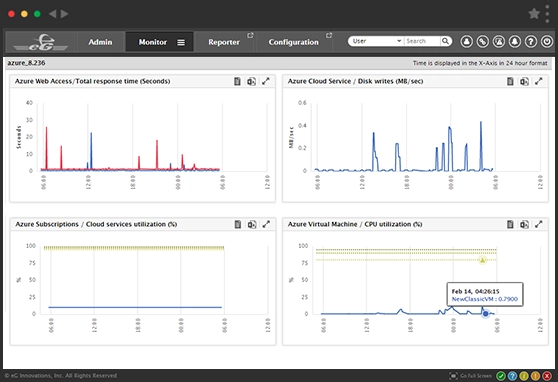Click the highlighted blue data point on CPU chart
The height and width of the screenshot is (382, 558).
(x=485, y=314)
